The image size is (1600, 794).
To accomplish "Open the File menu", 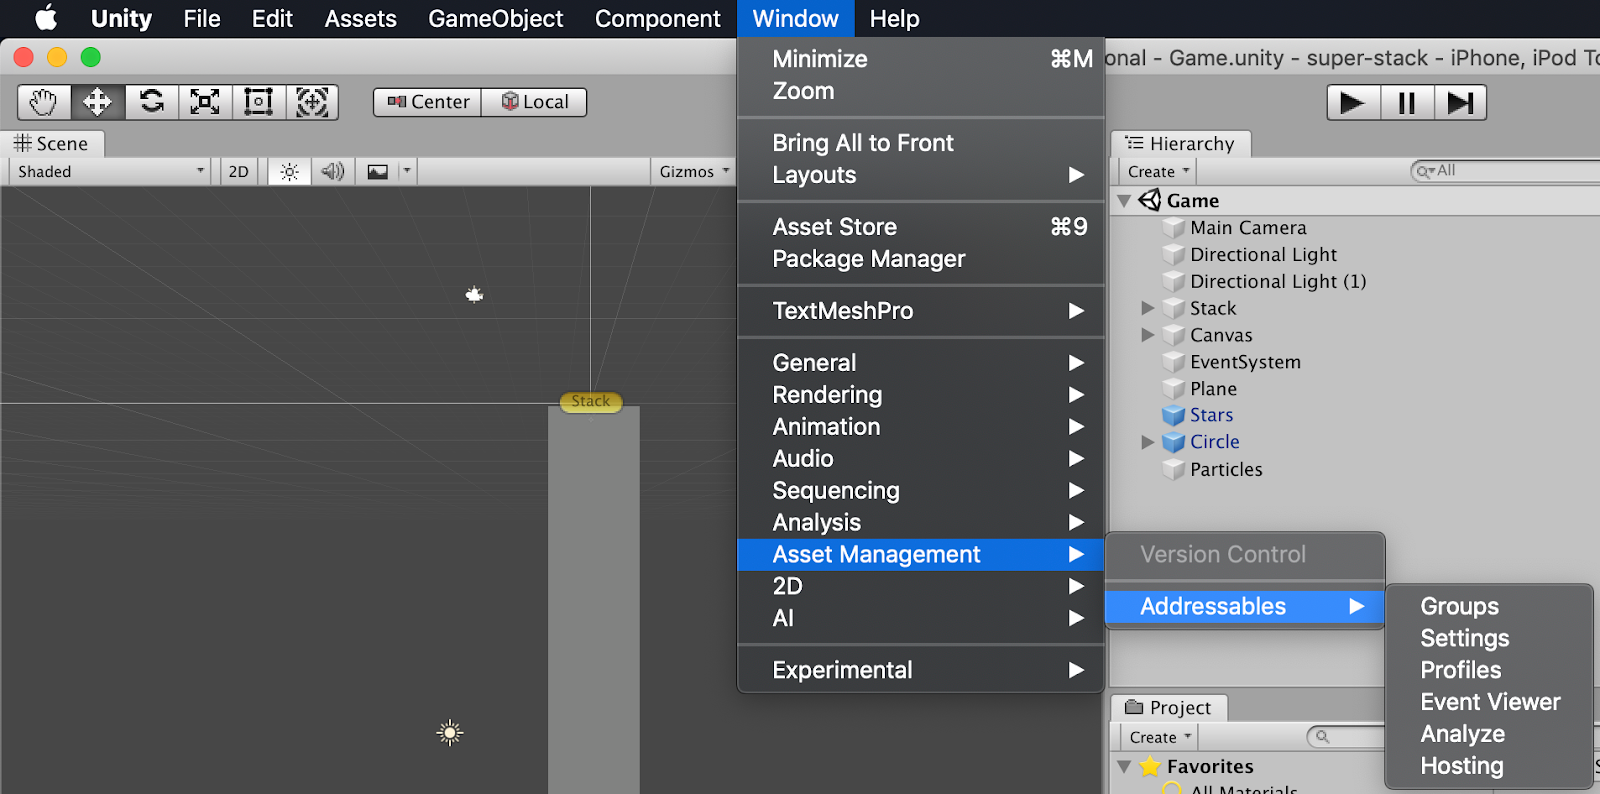I will [202, 18].
